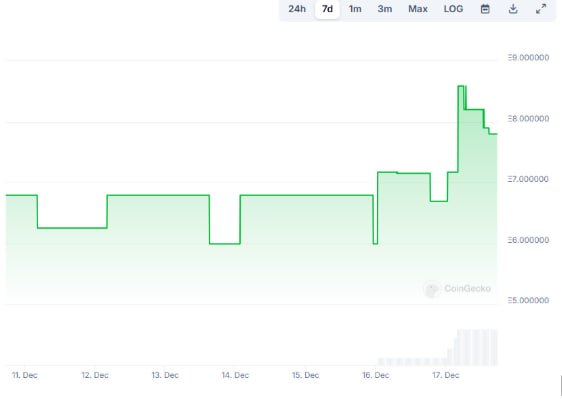
Task: Switch to the 24h time range
Action: [x=297, y=9]
